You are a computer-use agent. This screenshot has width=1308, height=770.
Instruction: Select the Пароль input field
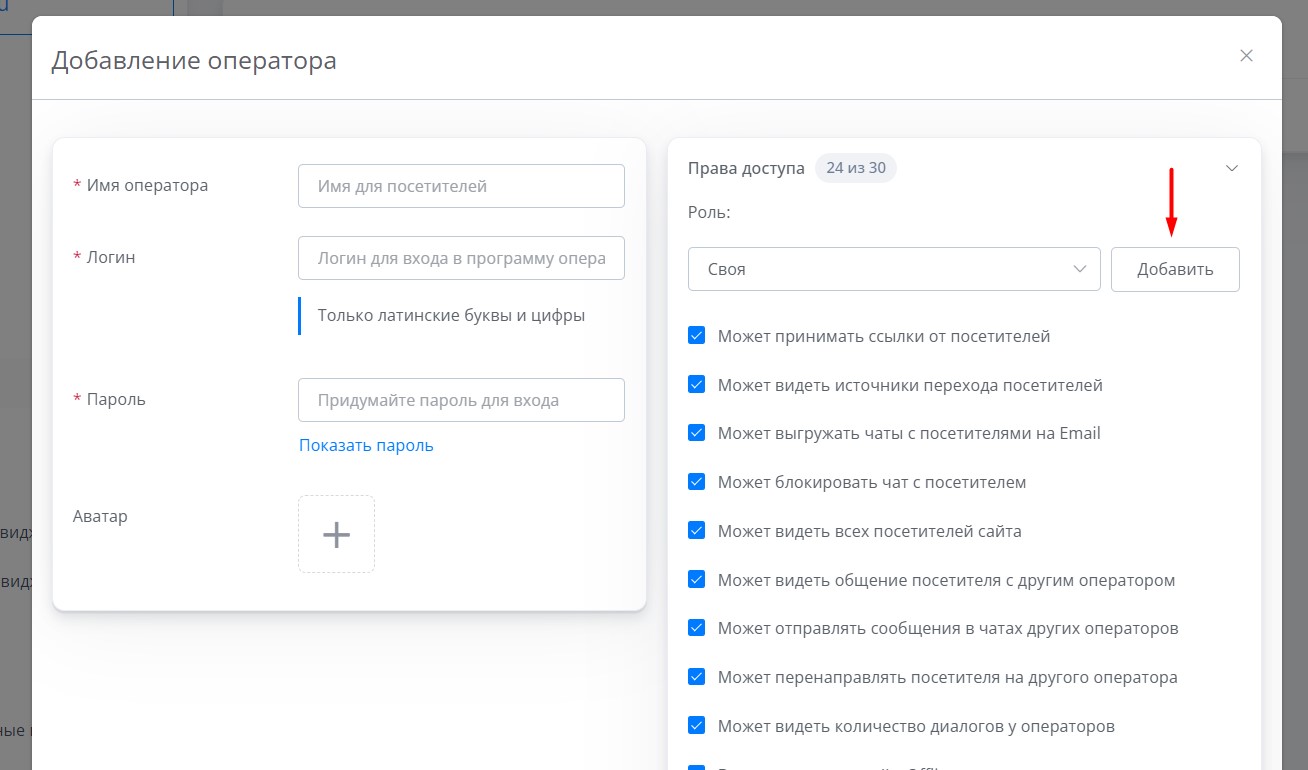tap(461, 400)
